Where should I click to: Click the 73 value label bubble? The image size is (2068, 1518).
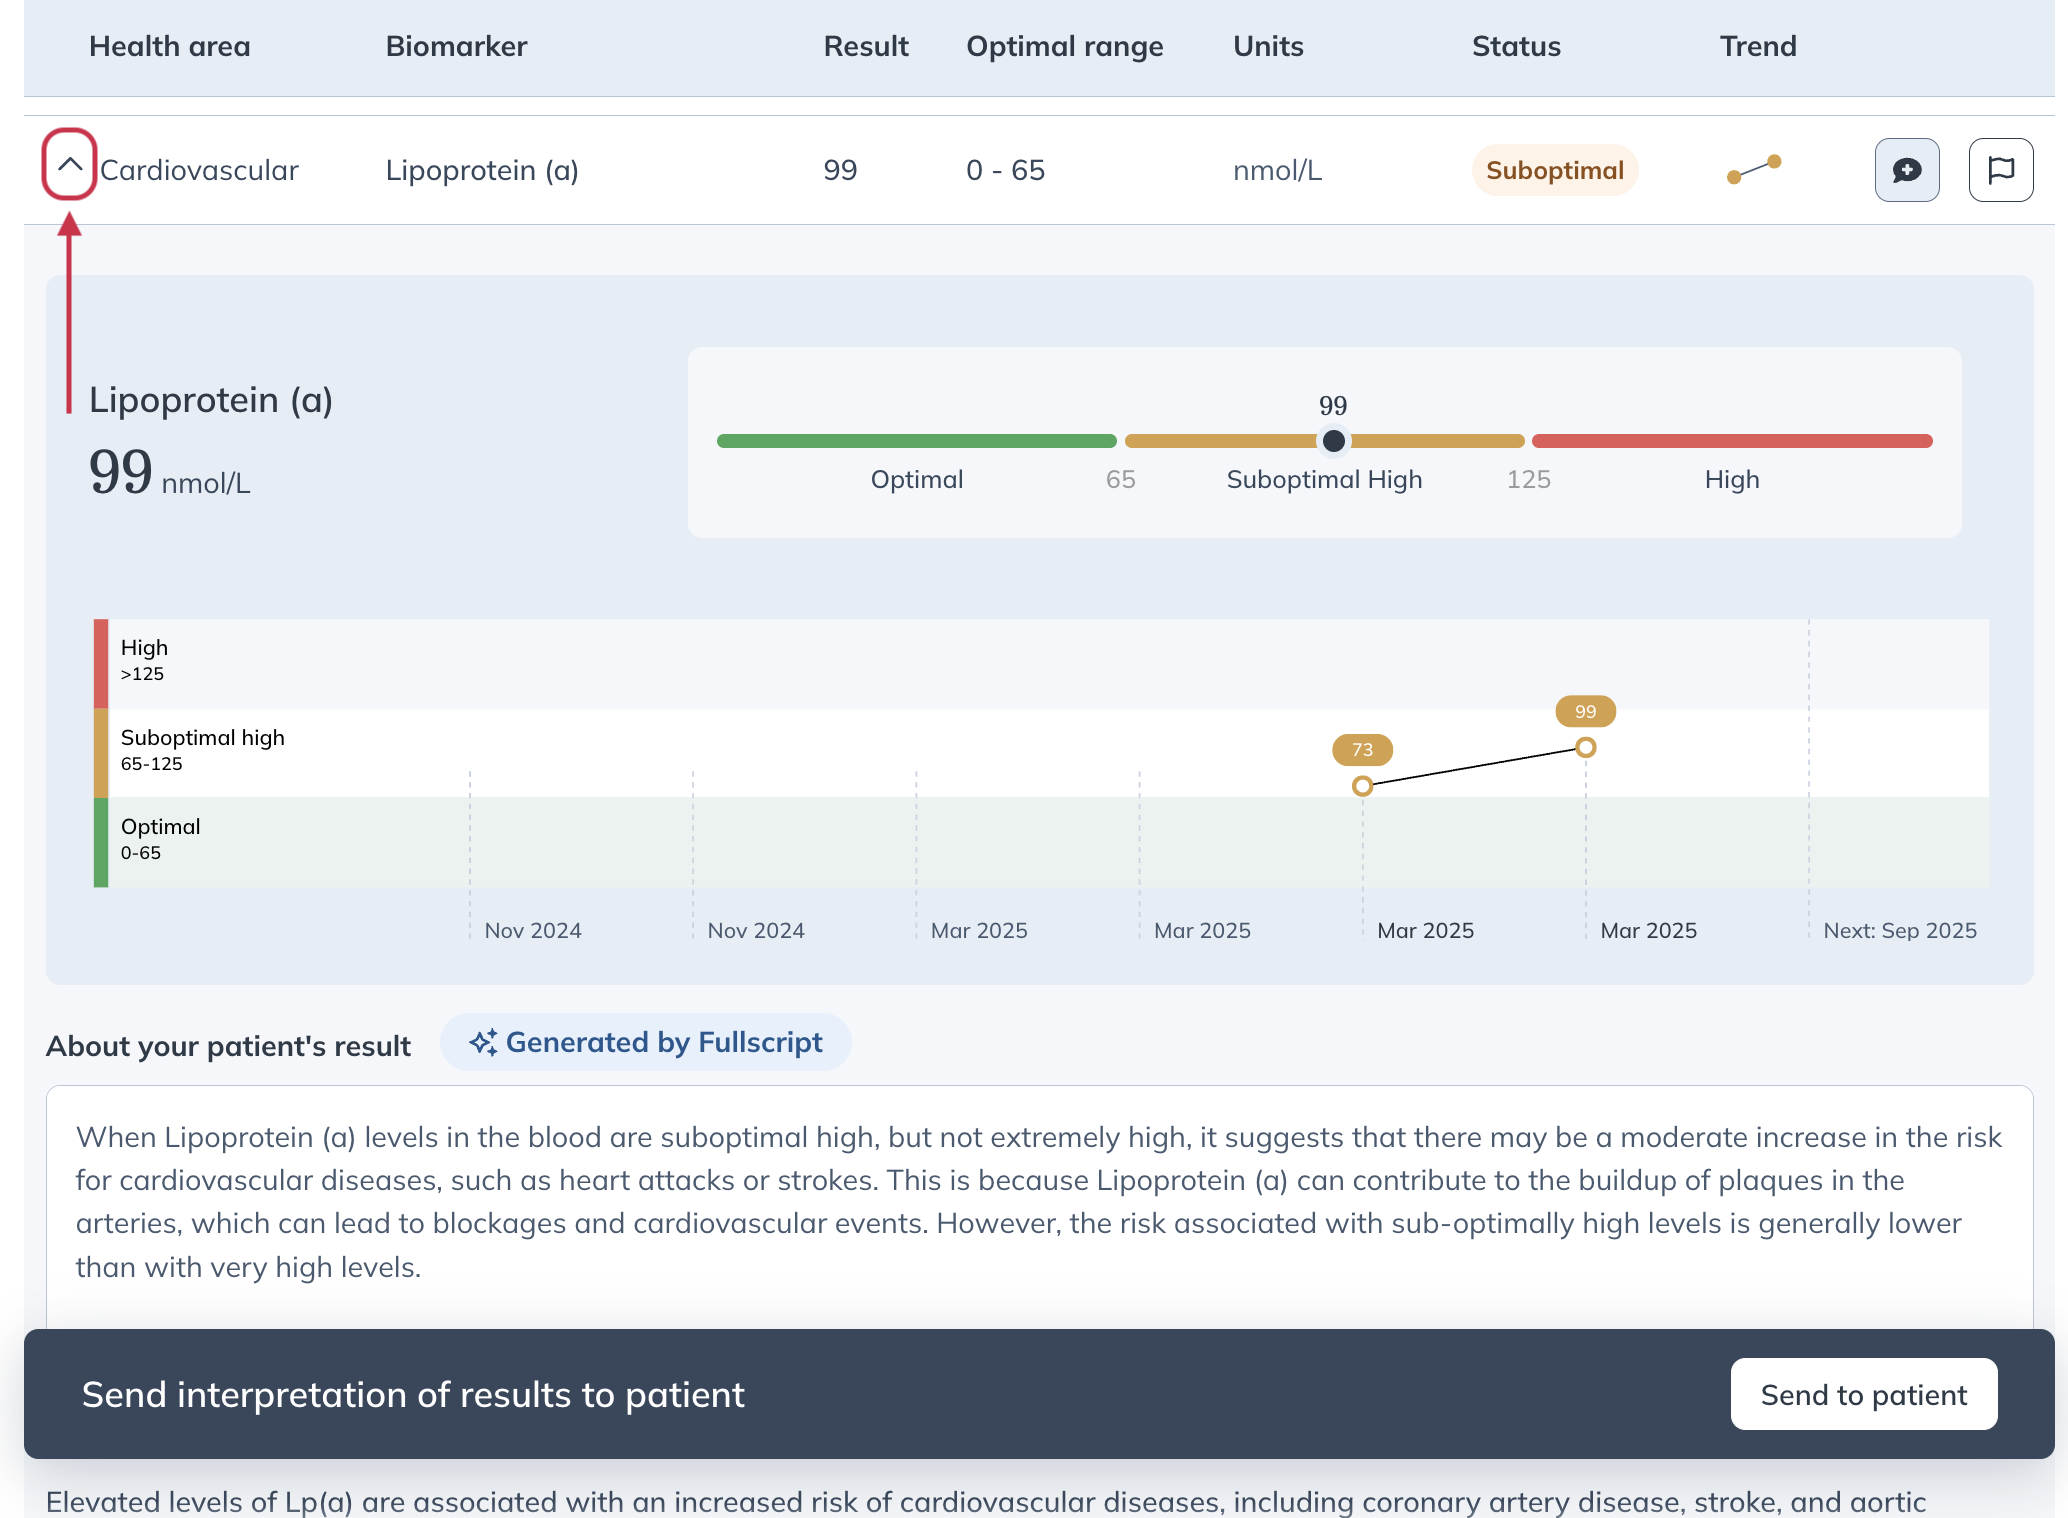pyautogui.click(x=1363, y=750)
